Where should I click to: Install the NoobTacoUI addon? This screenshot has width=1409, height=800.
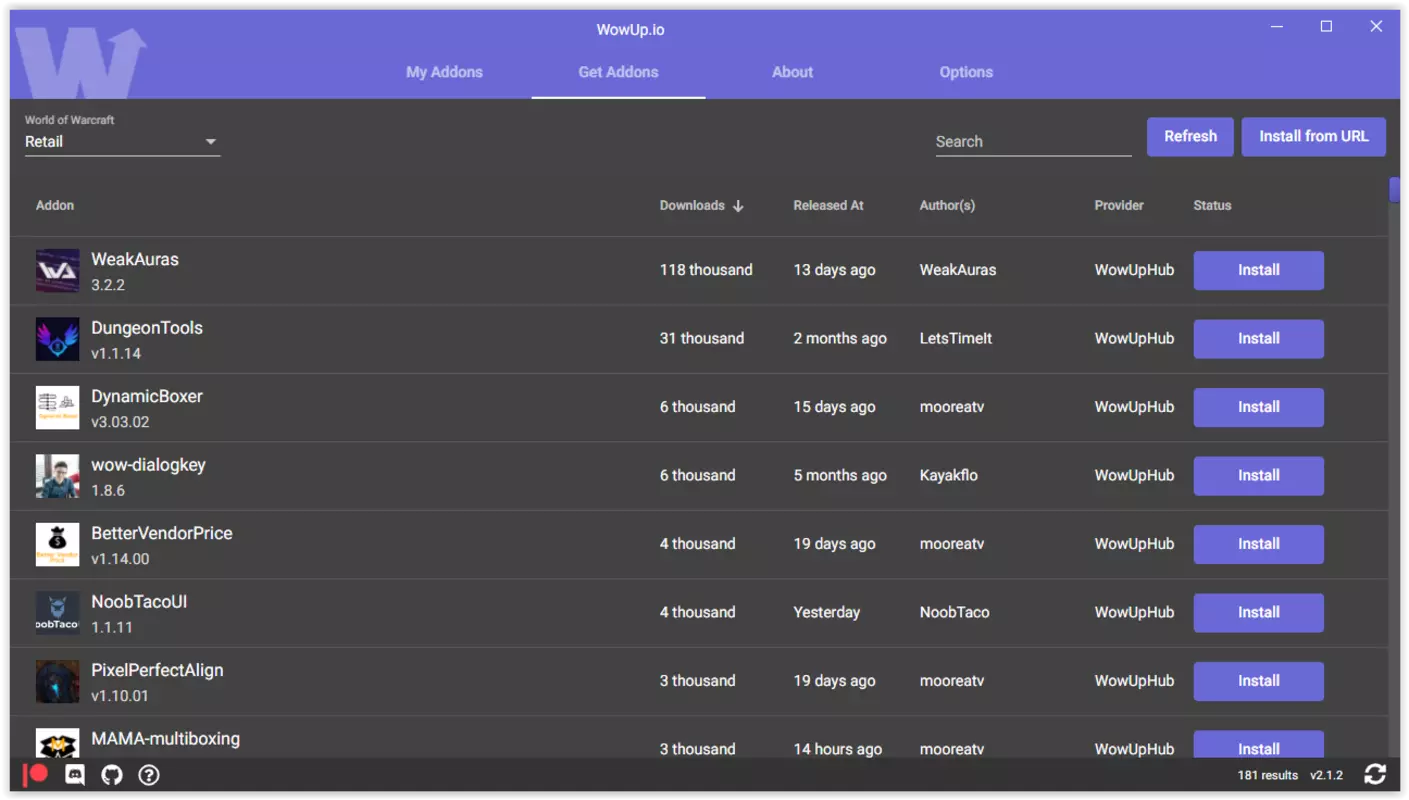tap(1258, 613)
